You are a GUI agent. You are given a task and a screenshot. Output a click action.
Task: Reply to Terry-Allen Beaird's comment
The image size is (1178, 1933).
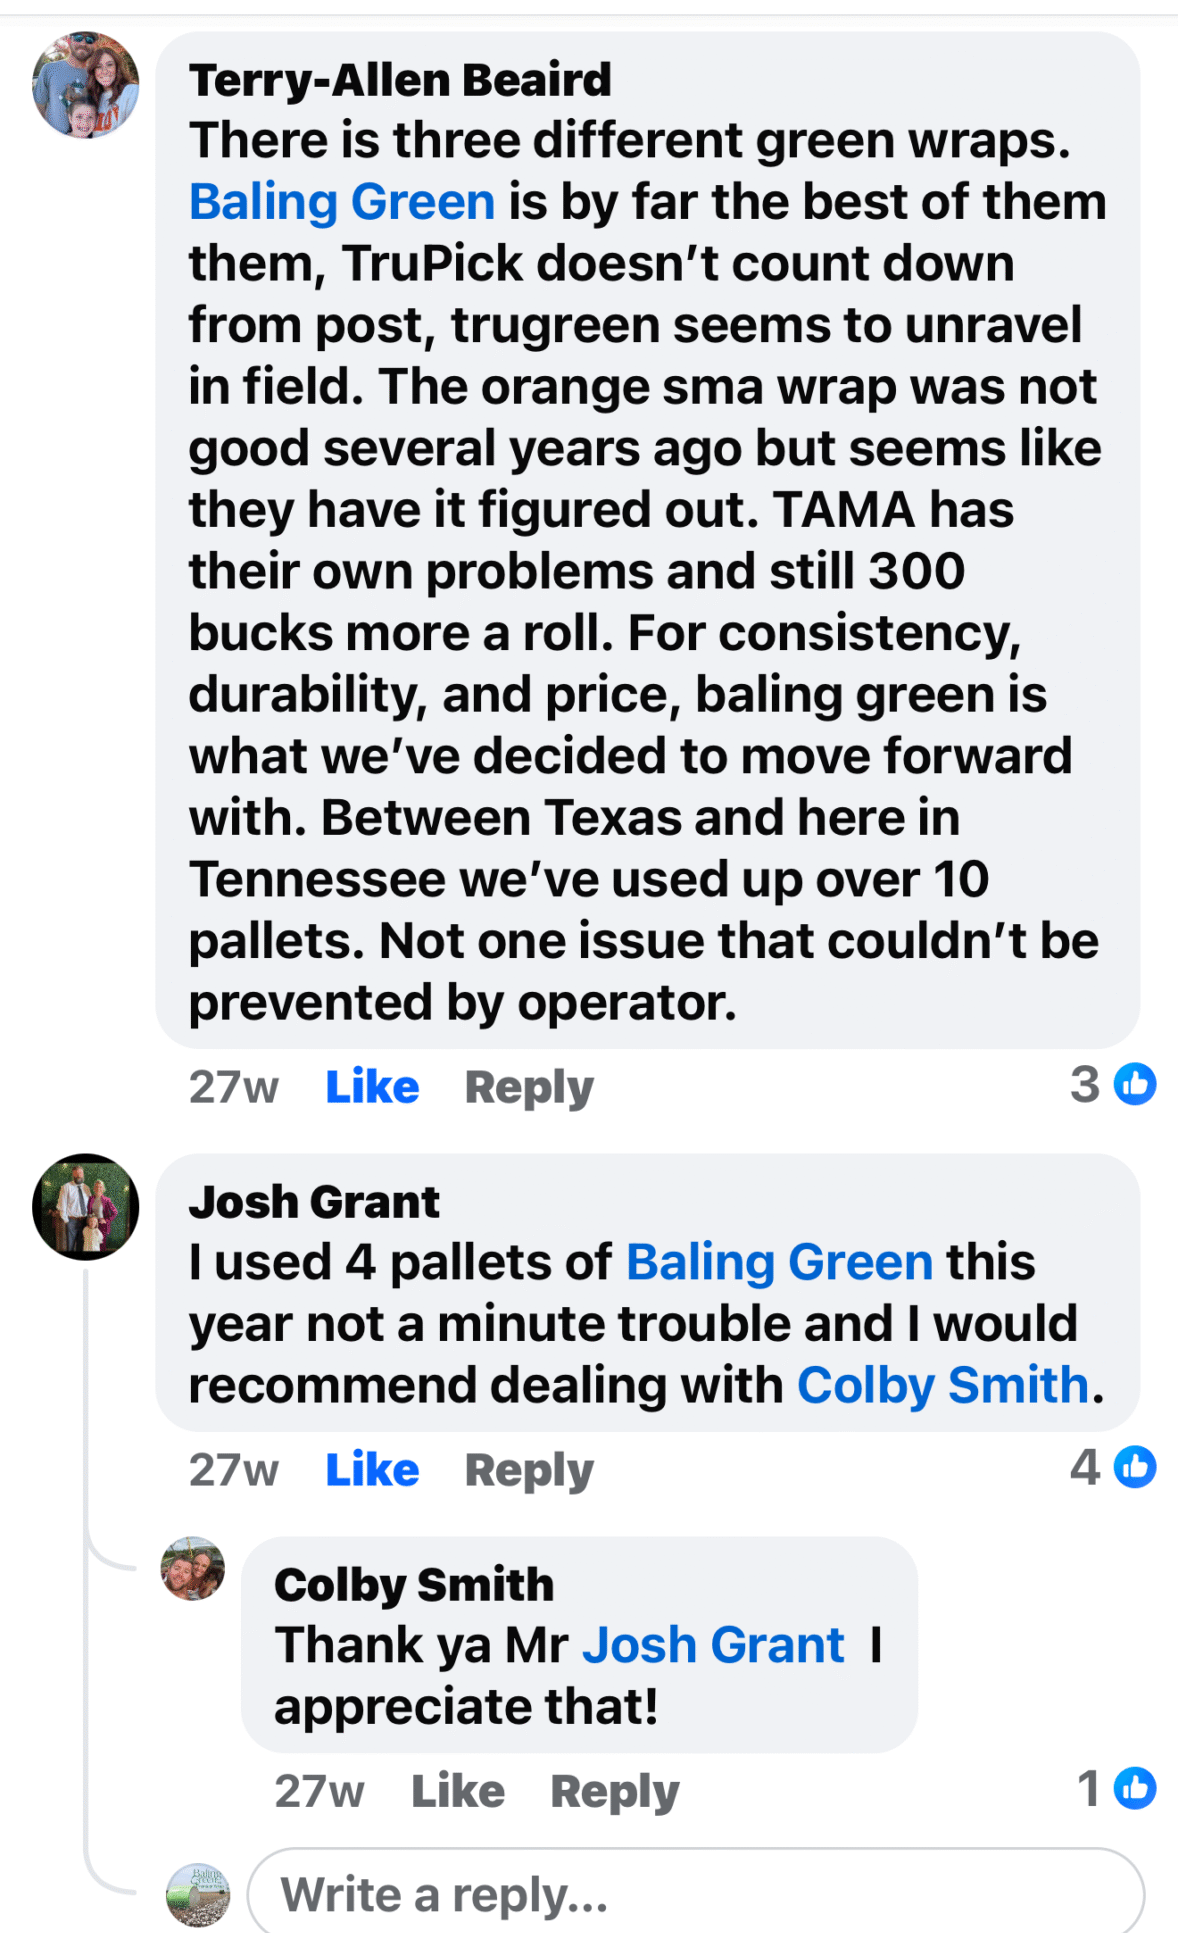pyautogui.click(x=529, y=1087)
